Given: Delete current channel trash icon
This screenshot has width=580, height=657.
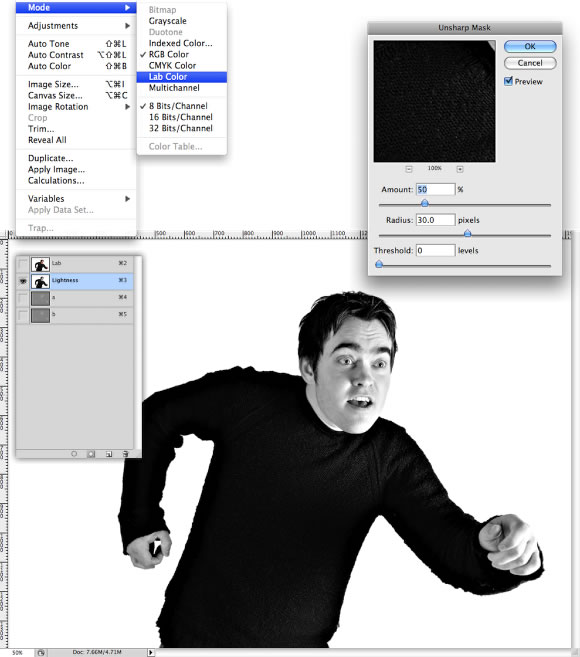Looking at the screenshot, I should click(125, 454).
